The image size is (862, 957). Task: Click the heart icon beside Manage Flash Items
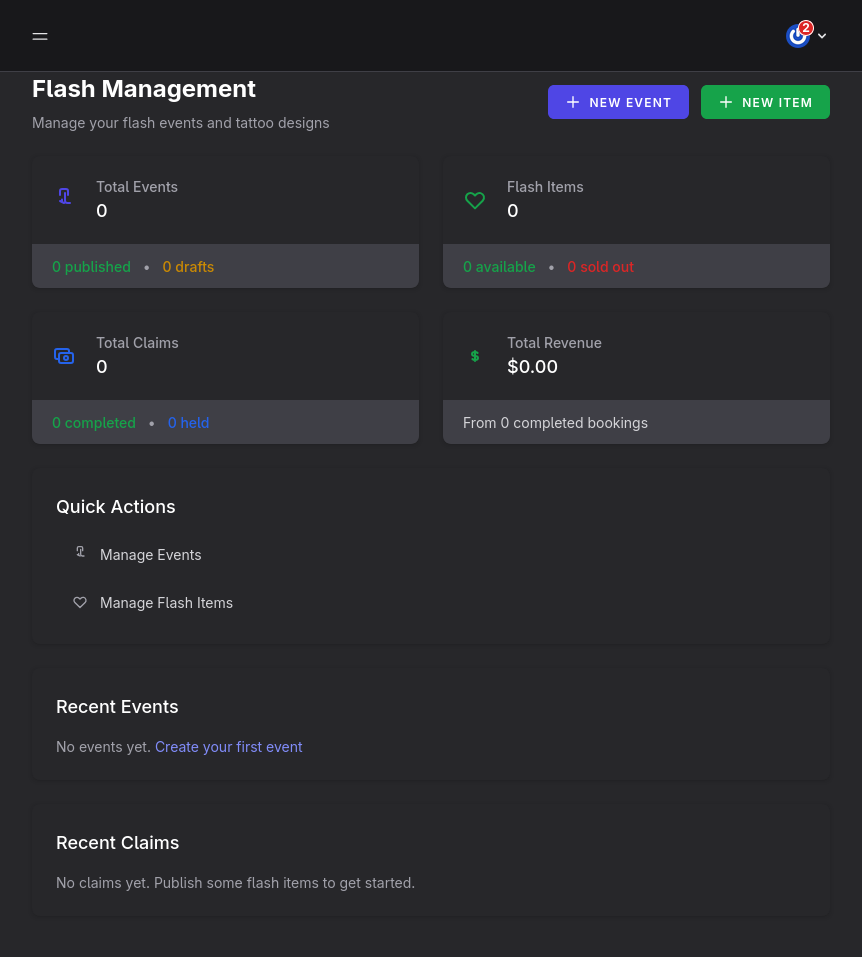[80, 602]
